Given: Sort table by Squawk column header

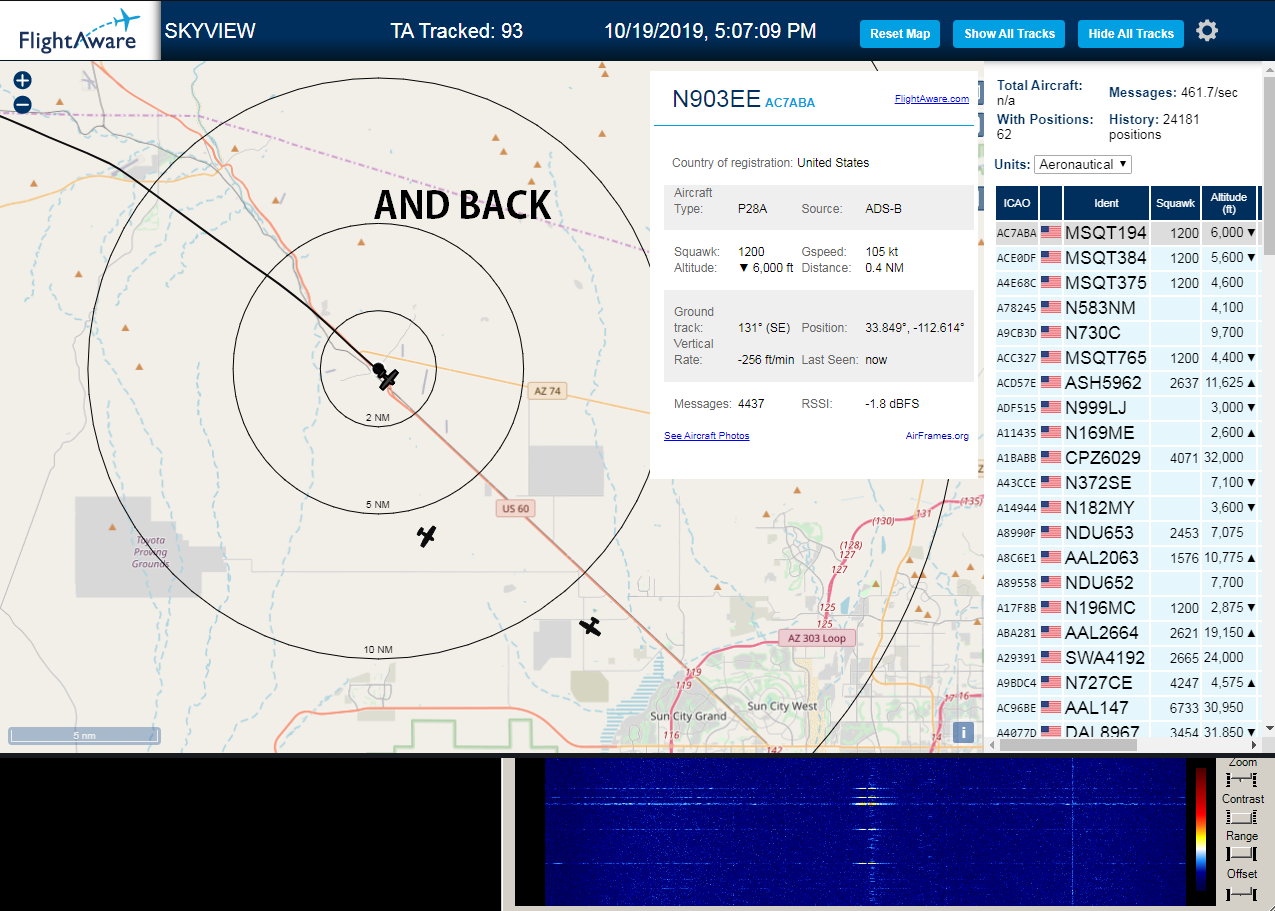Looking at the screenshot, I should [1175, 203].
